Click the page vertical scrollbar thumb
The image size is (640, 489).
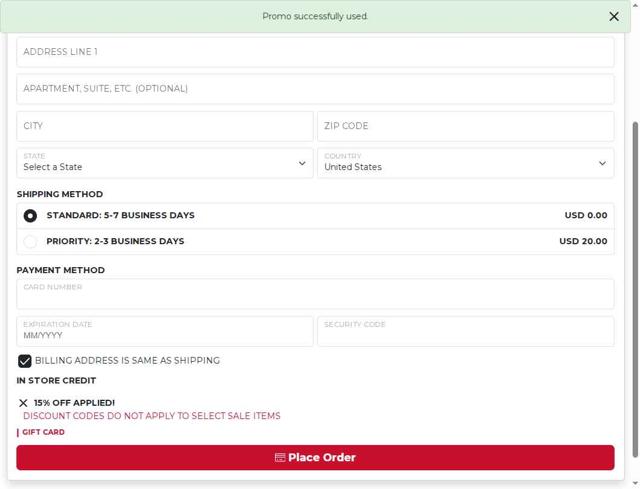(635, 290)
